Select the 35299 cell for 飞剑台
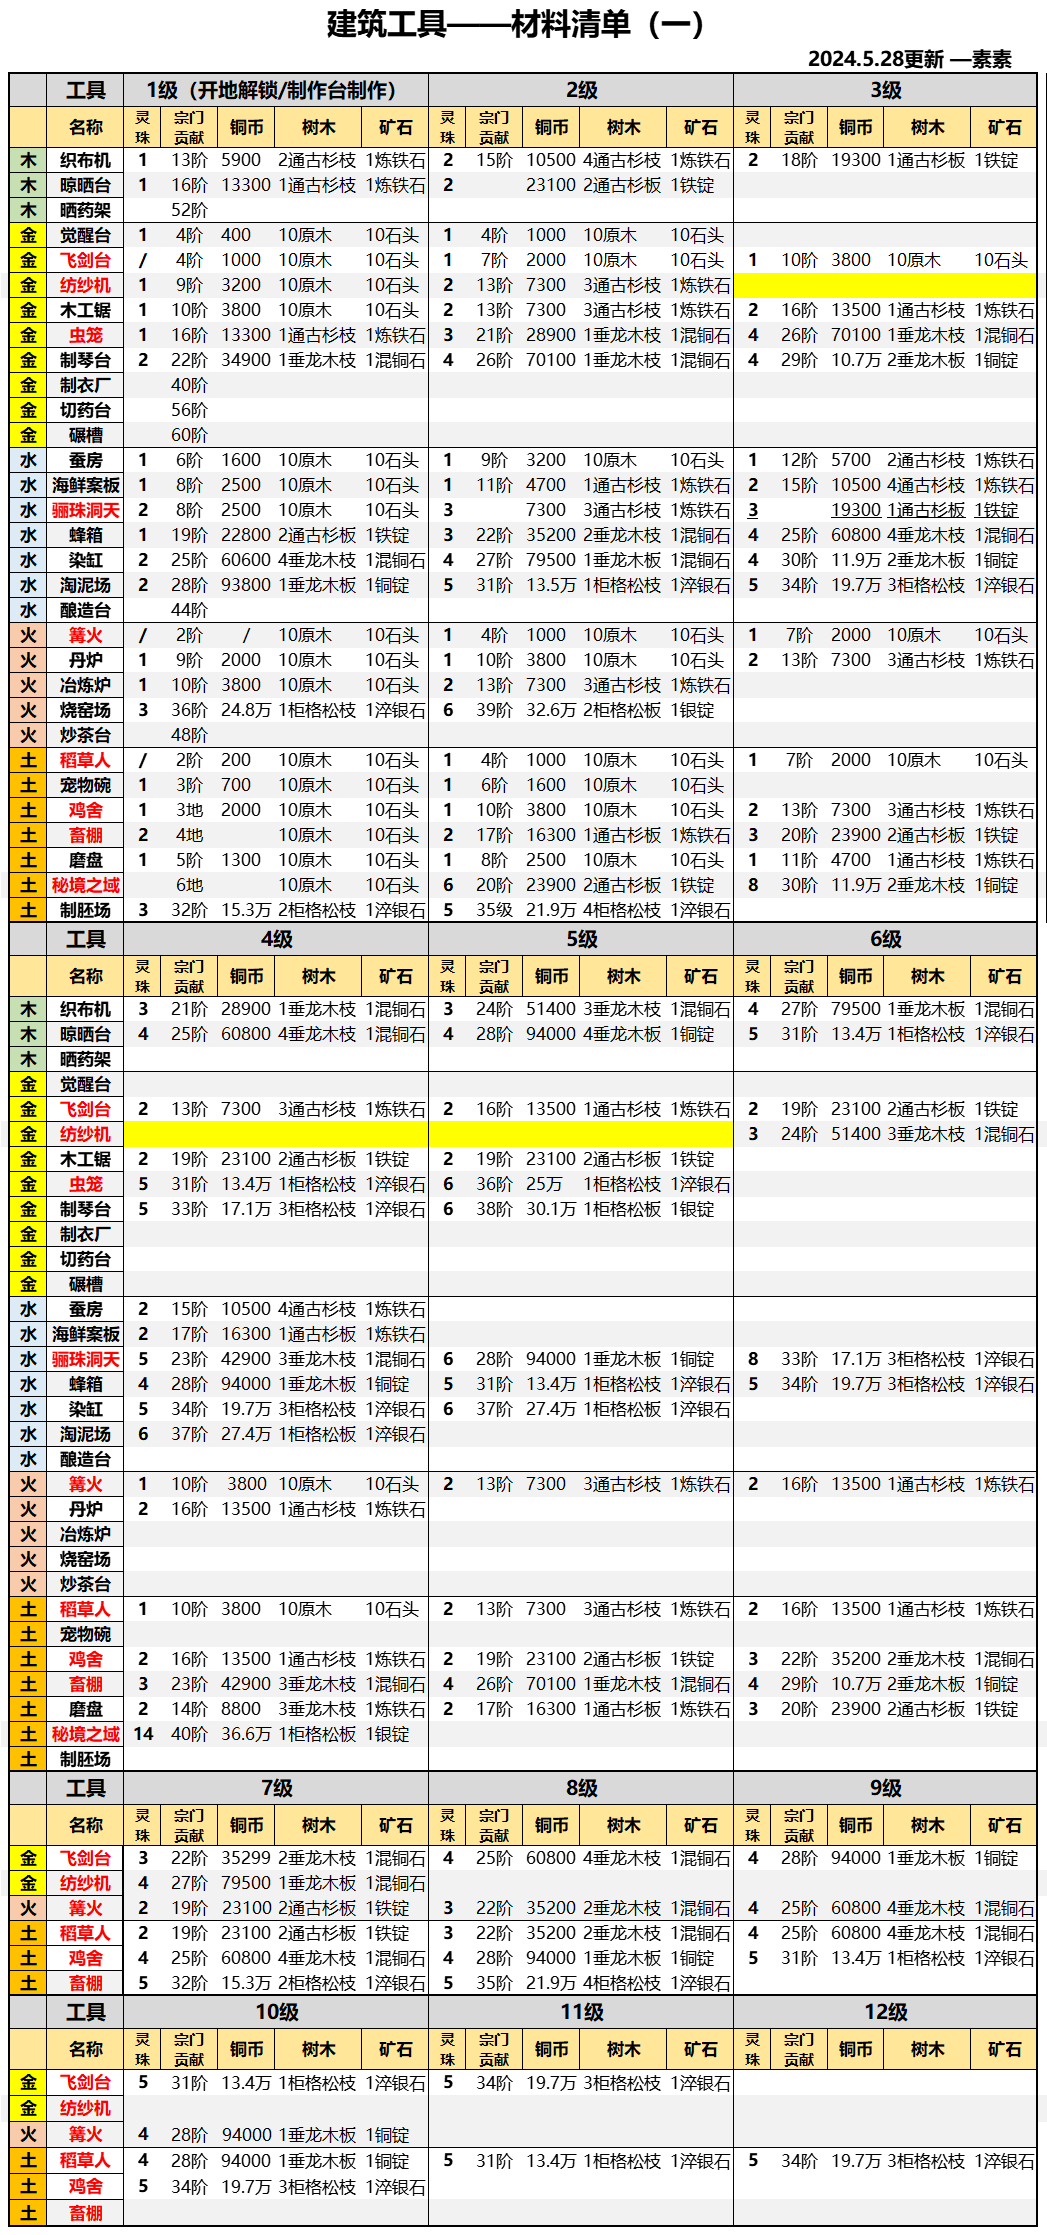Screen dimensions: 1047x2235 pos(246,1858)
